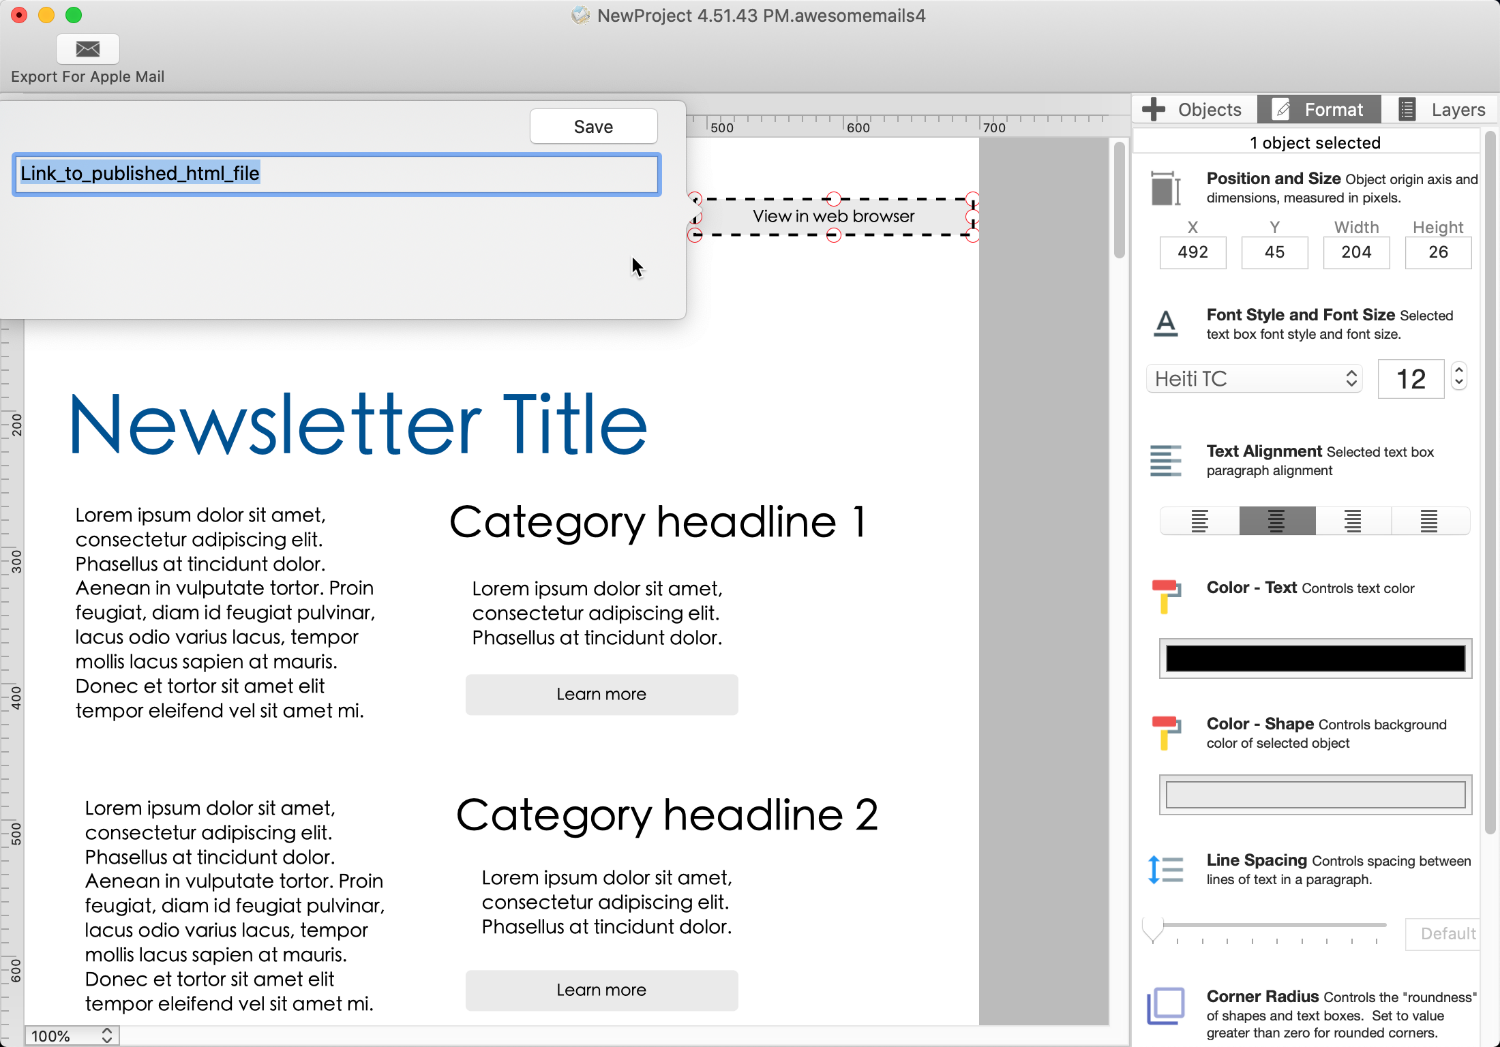Select the Newsletter Title text
Viewport: 1500px width, 1047px height.
(358, 424)
